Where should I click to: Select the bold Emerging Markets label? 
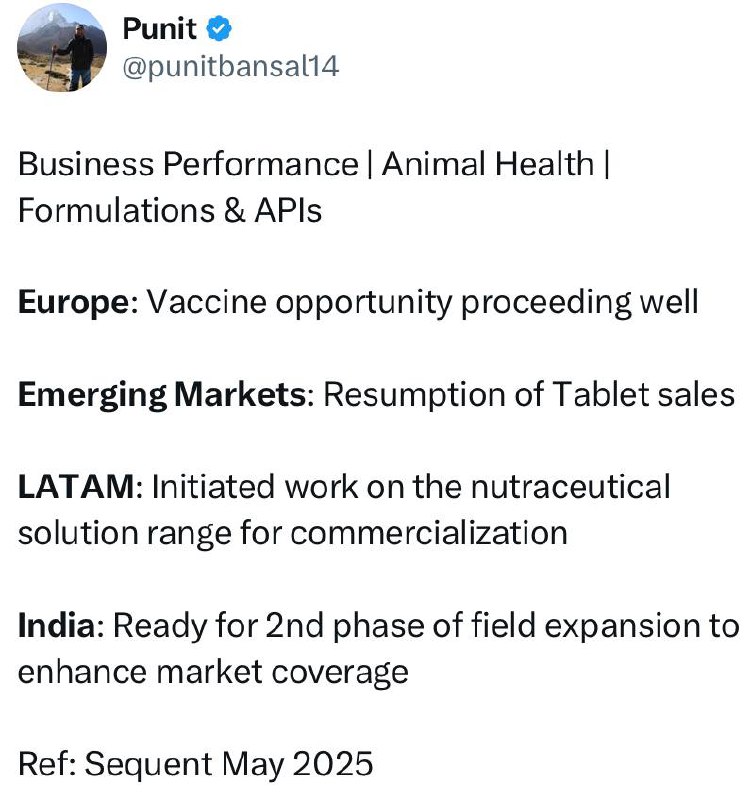tap(162, 395)
